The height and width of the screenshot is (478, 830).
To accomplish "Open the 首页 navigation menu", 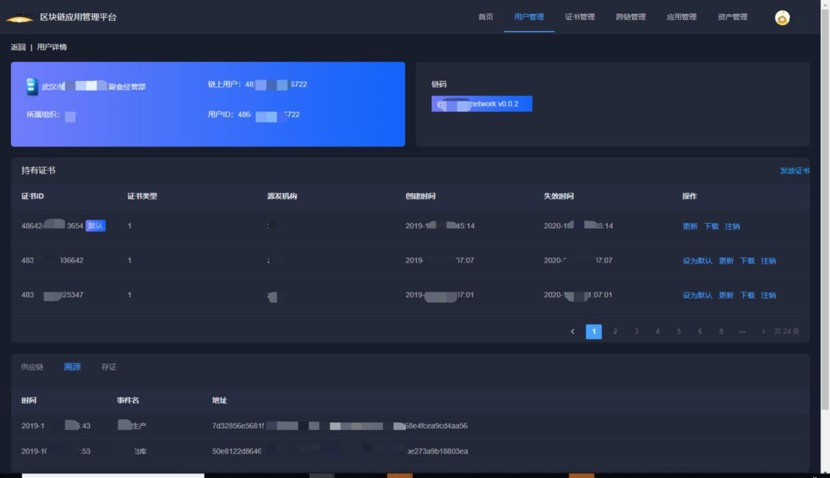I will point(485,17).
